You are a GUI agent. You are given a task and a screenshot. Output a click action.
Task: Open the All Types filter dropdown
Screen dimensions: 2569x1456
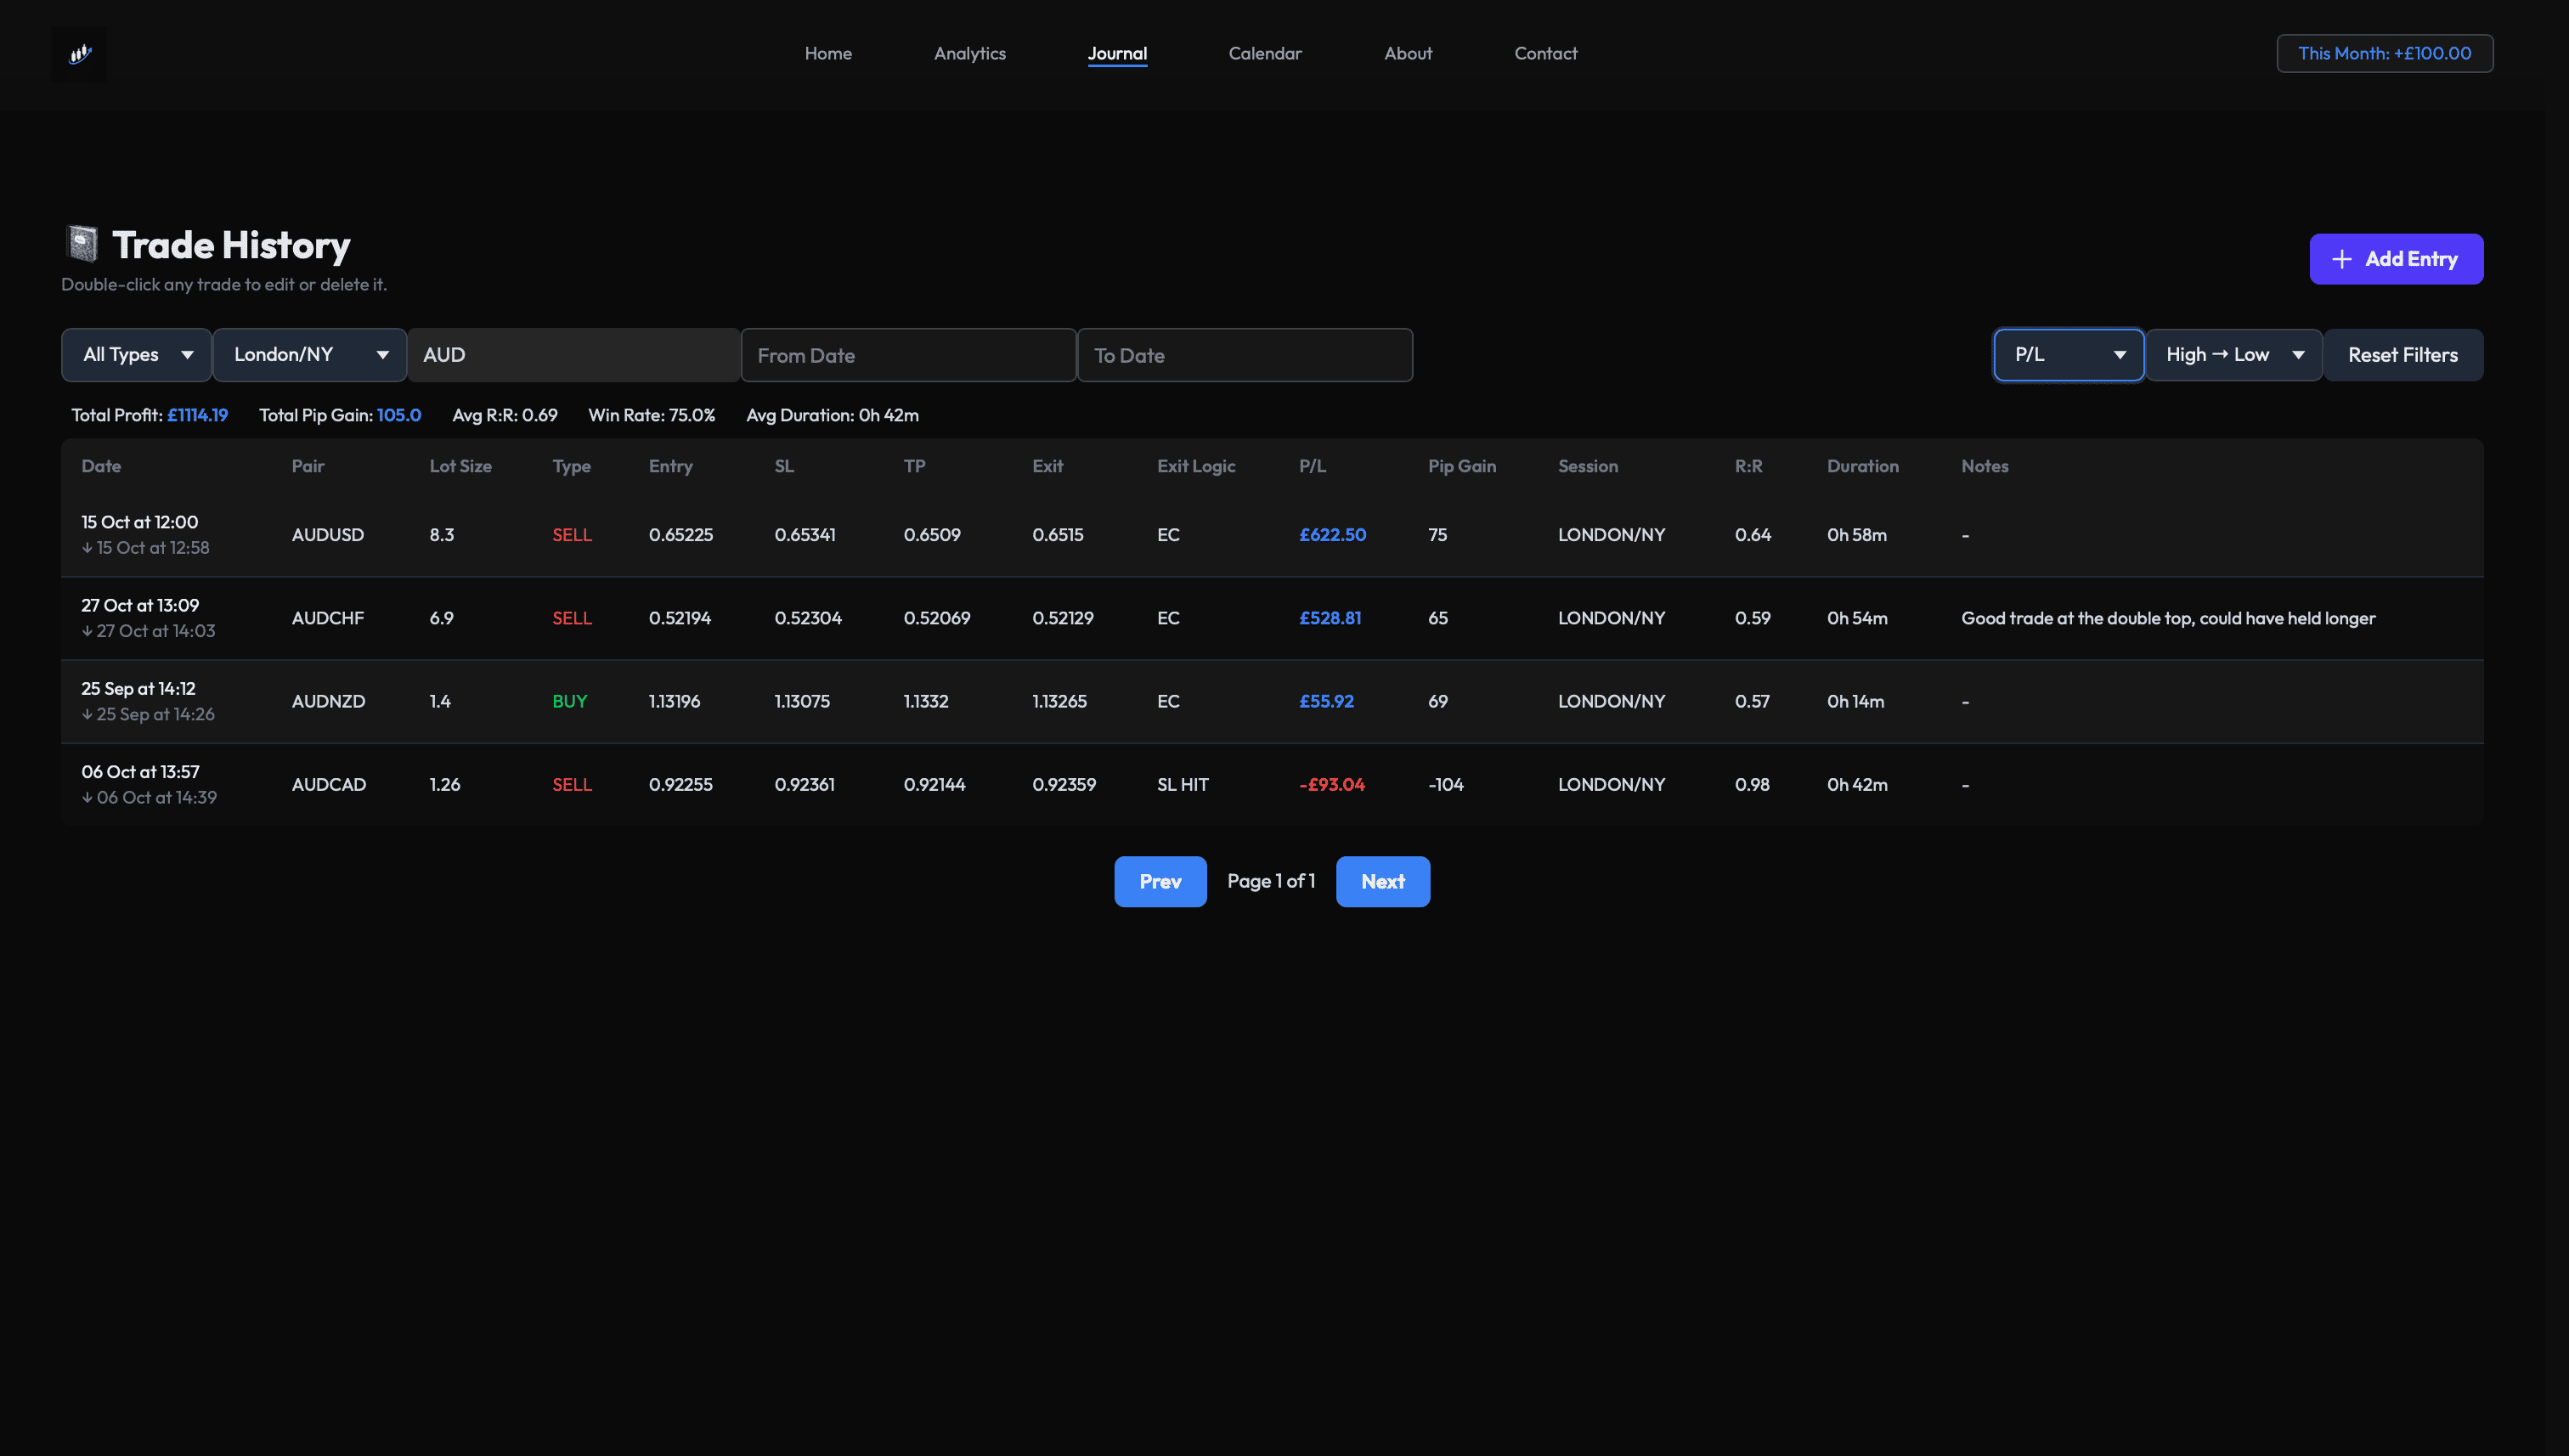[137, 355]
